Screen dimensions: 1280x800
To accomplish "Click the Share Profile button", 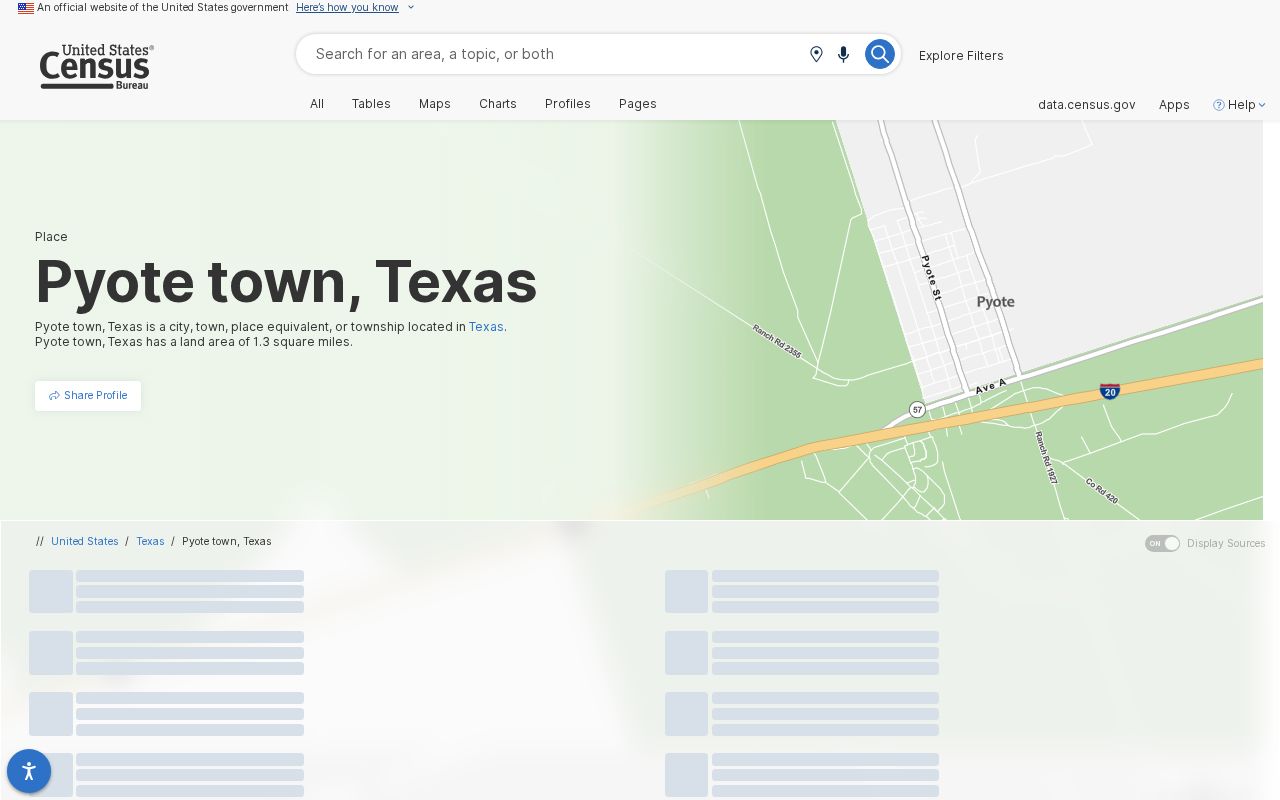I will coord(88,396).
